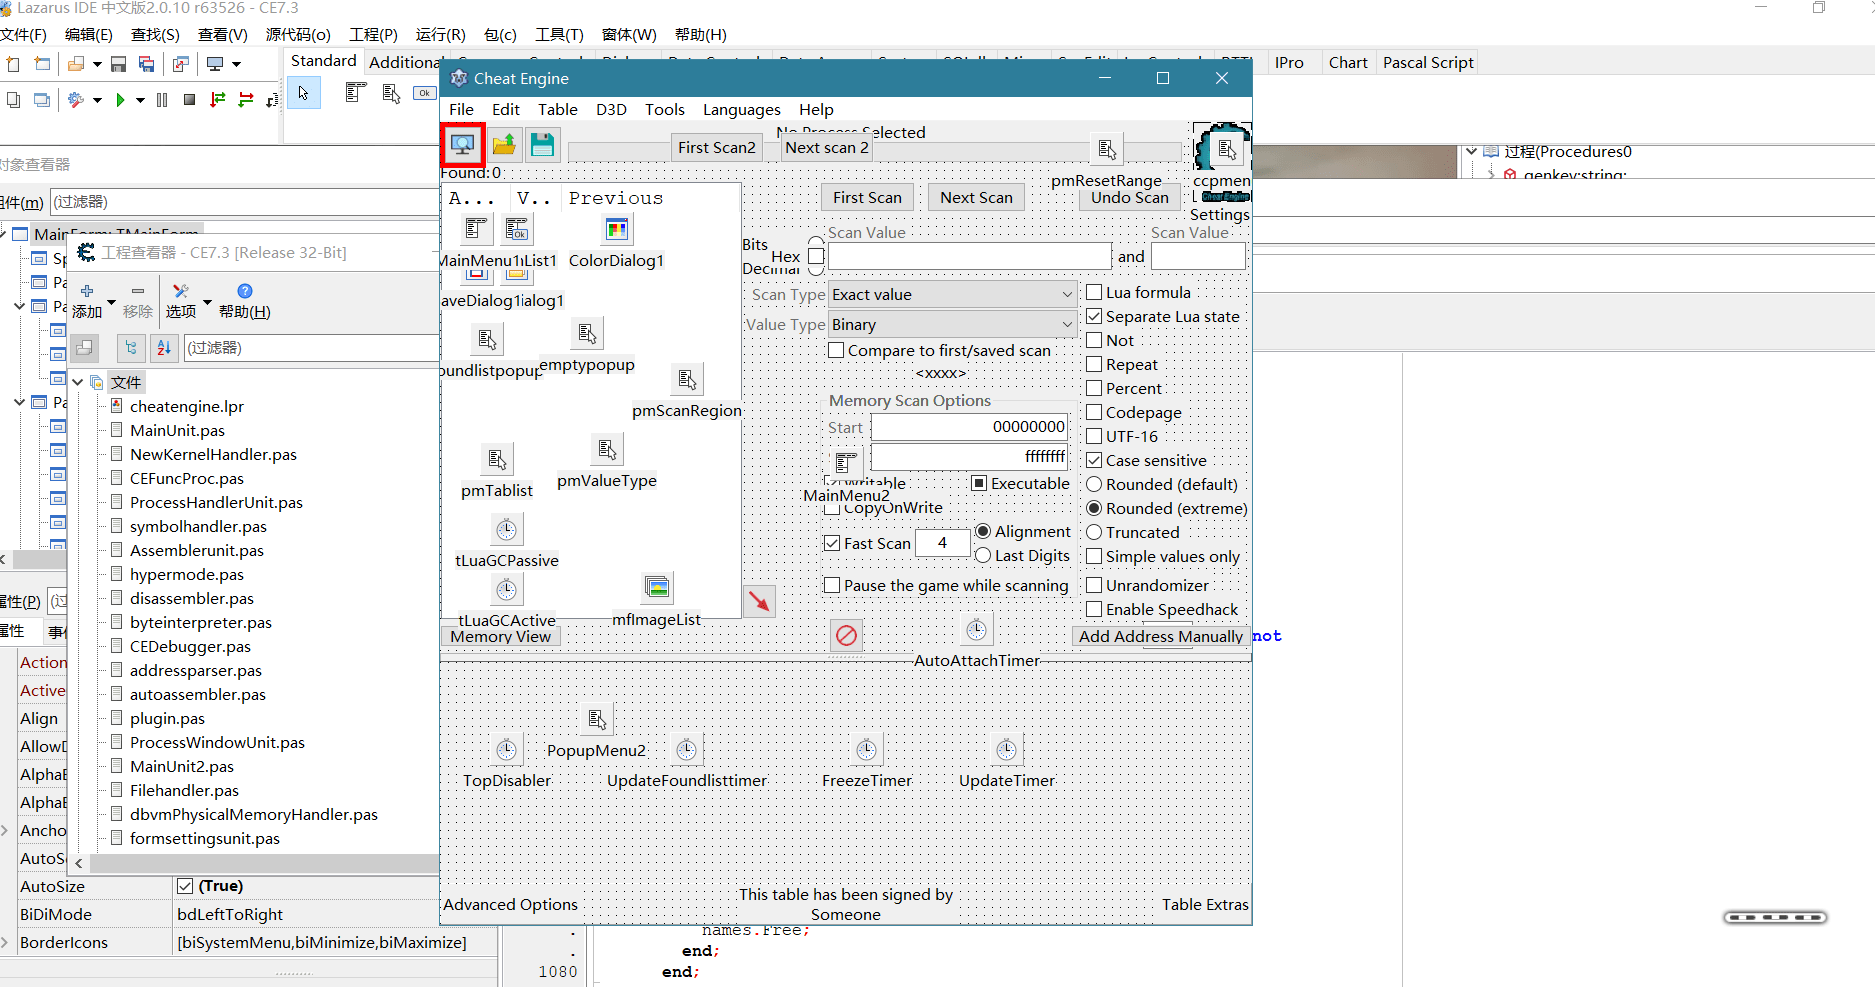Click the red arrow add-to-list icon

click(x=760, y=601)
